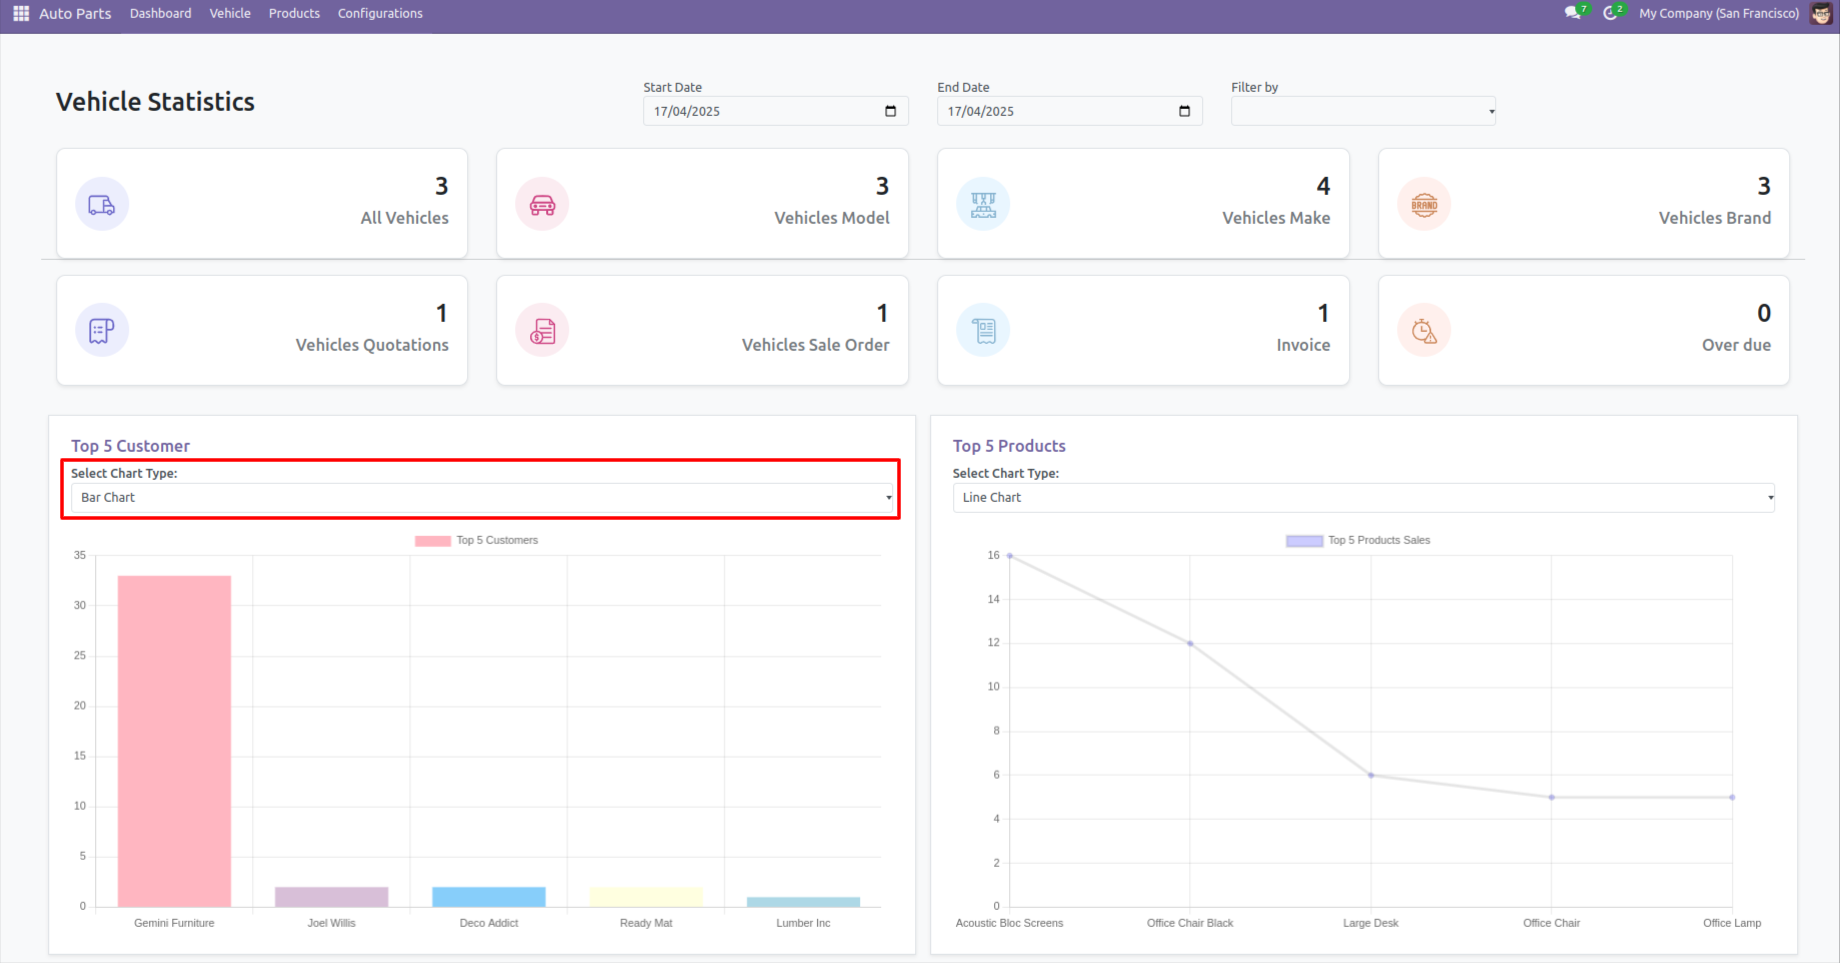This screenshot has width=1840, height=963.
Task: Open the Vehicles Brand label
Action: (1715, 218)
